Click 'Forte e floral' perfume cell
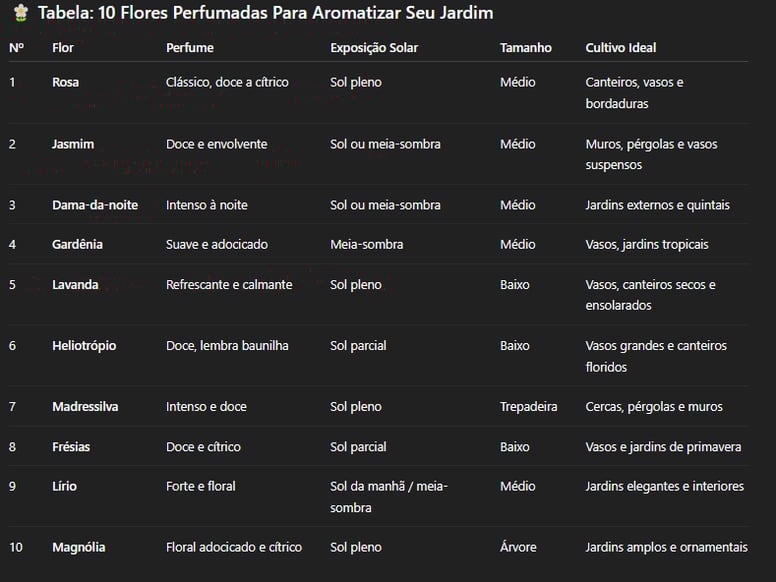Image resolution: width=776 pixels, height=582 pixels. pyautogui.click(x=201, y=486)
